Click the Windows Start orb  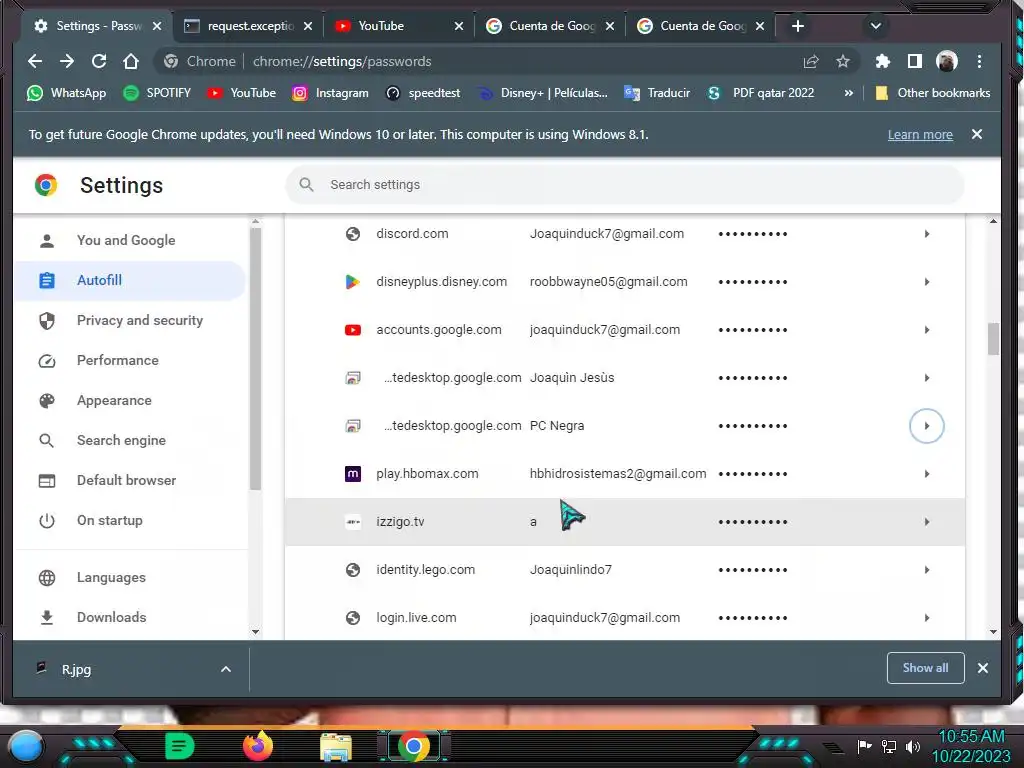25,746
